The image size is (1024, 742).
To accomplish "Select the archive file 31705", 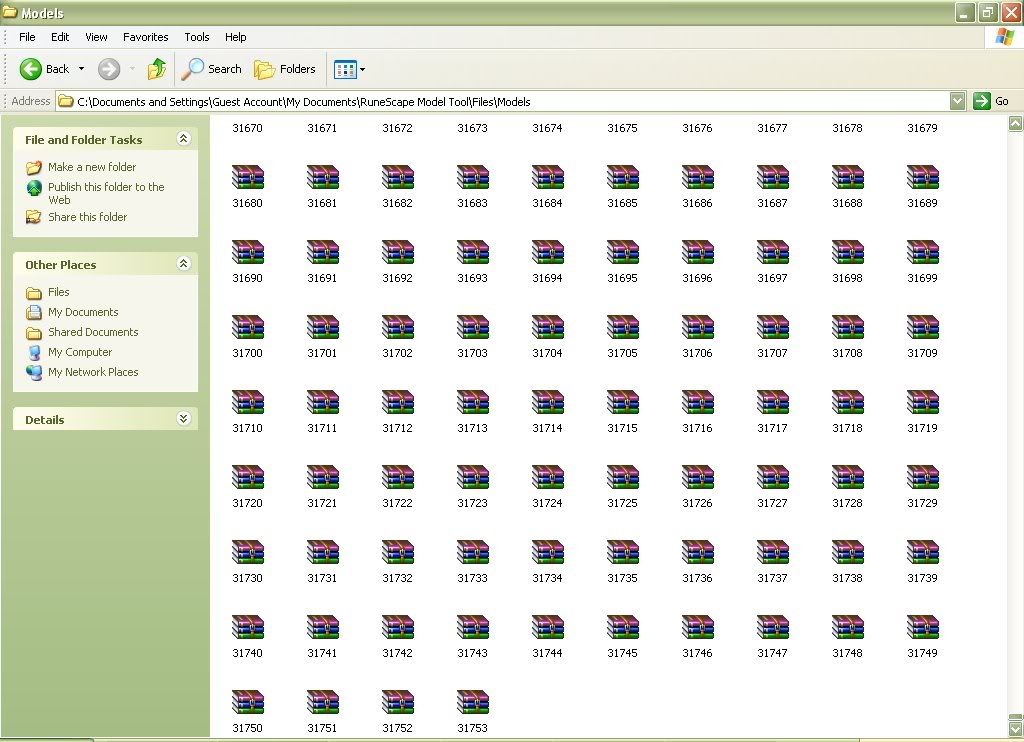I will click(622, 328).
